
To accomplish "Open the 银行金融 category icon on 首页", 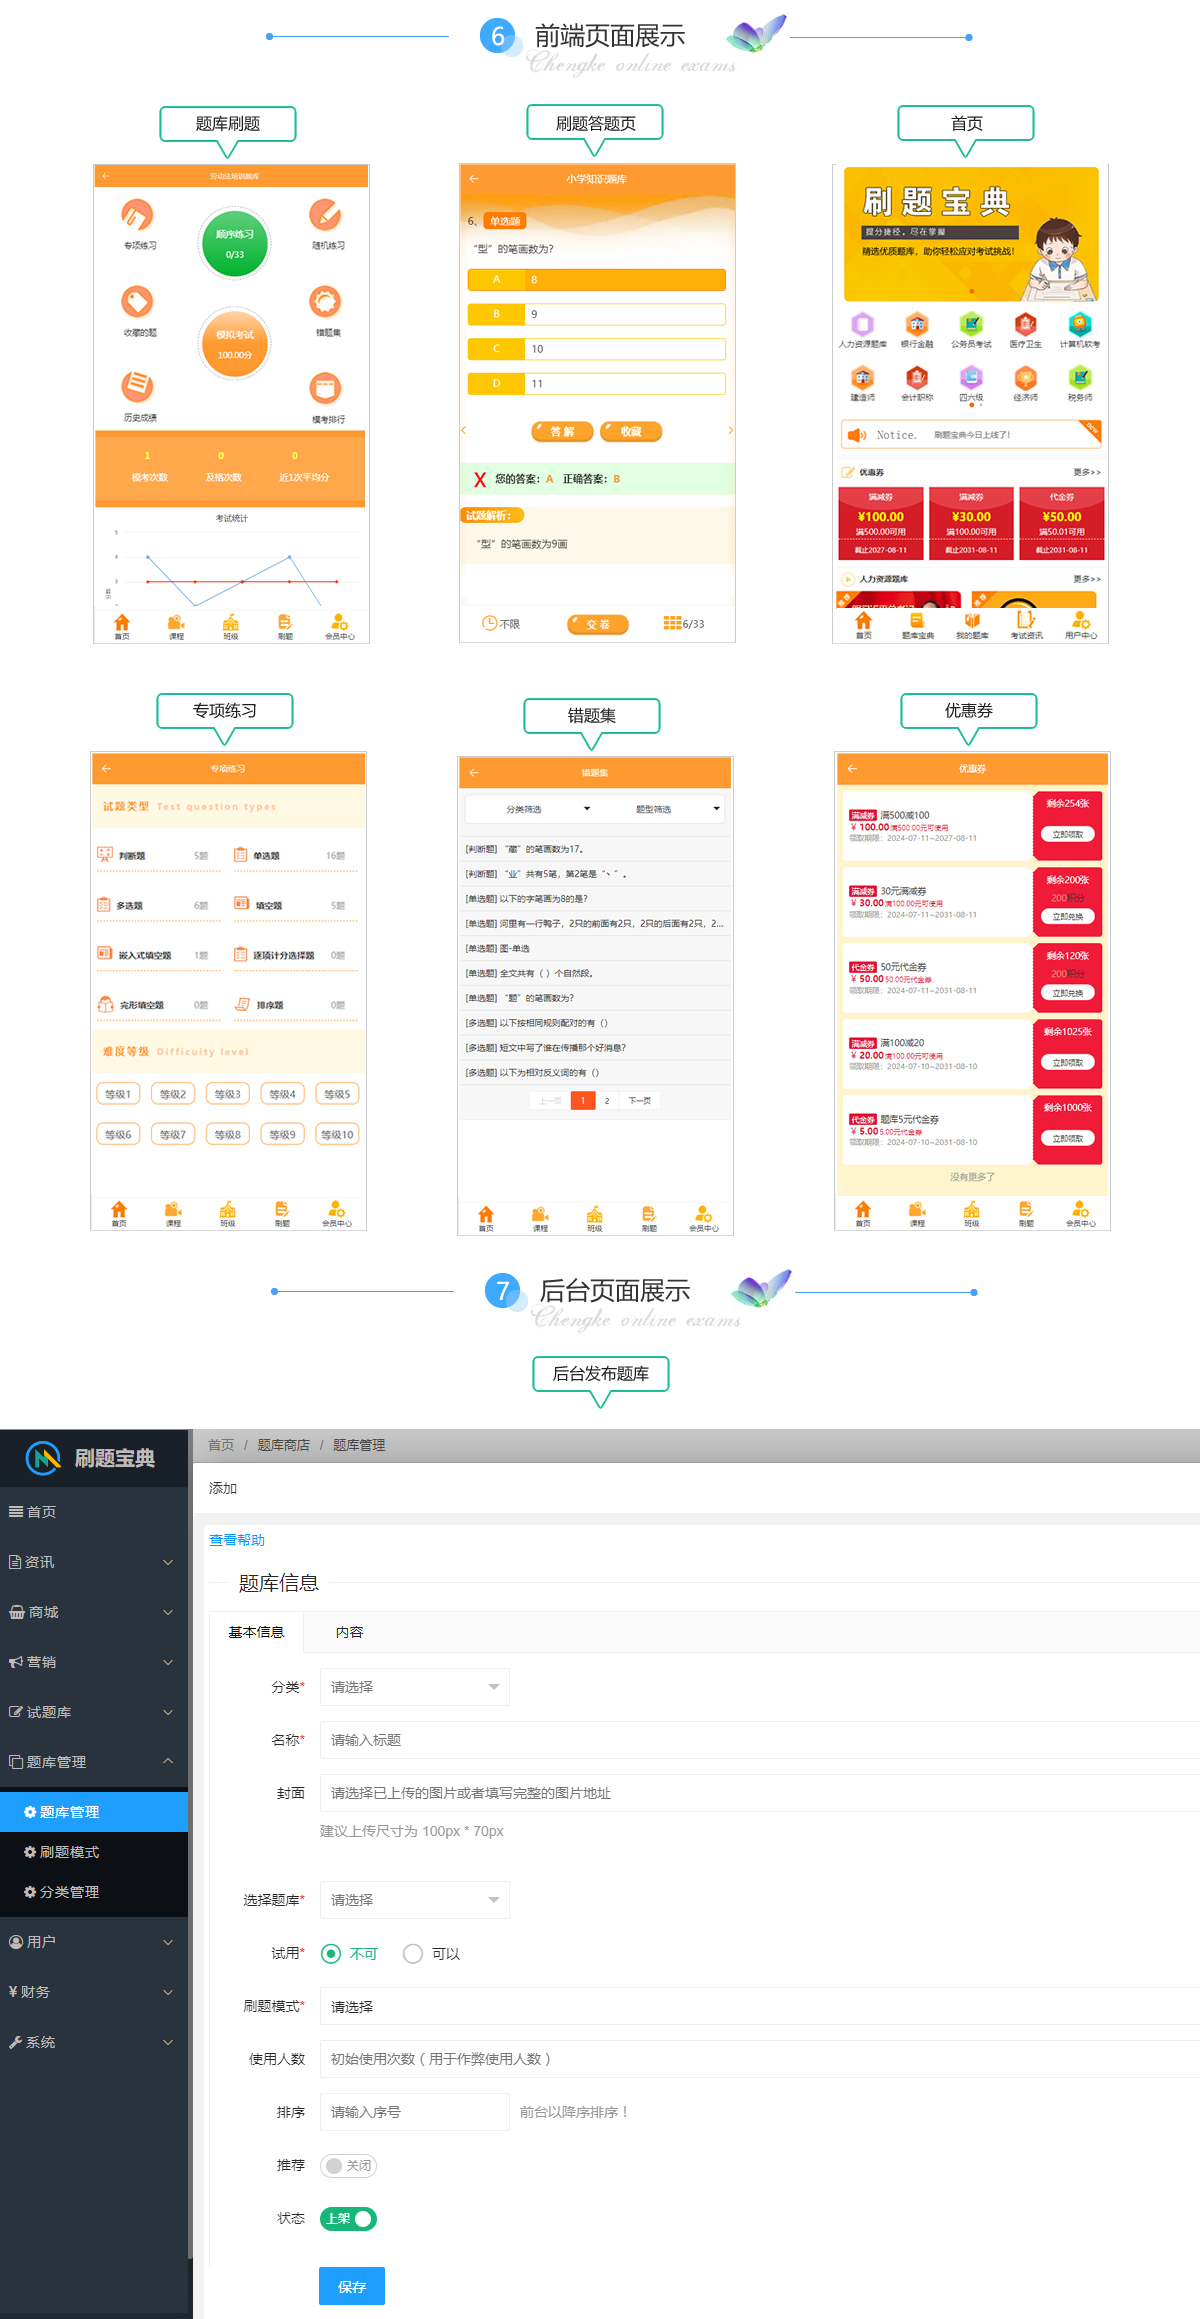I will click(916, 324).
